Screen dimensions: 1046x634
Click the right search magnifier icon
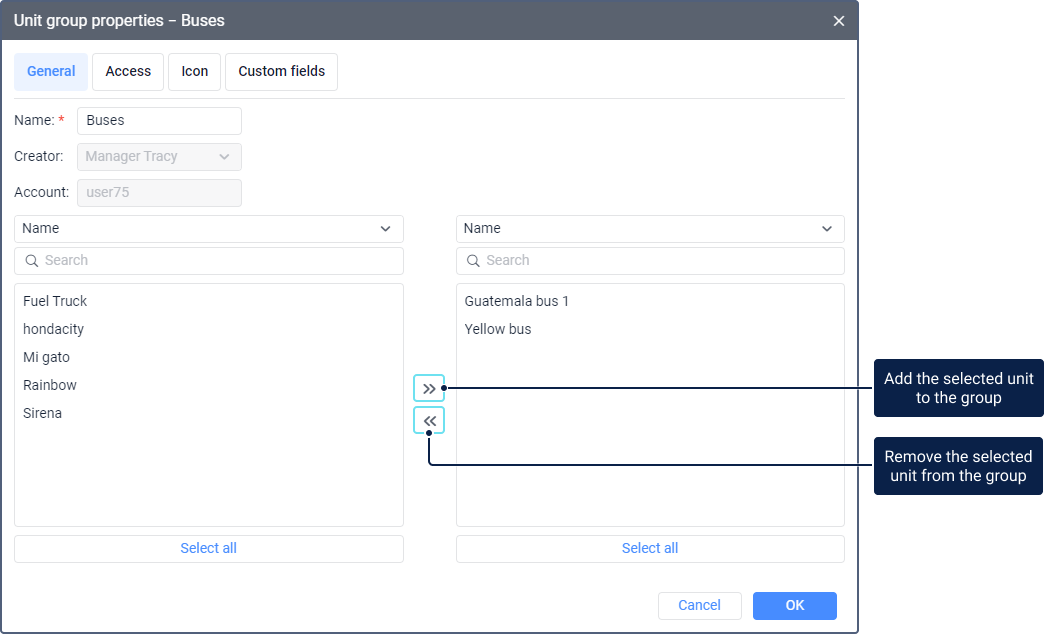[474, 261]
